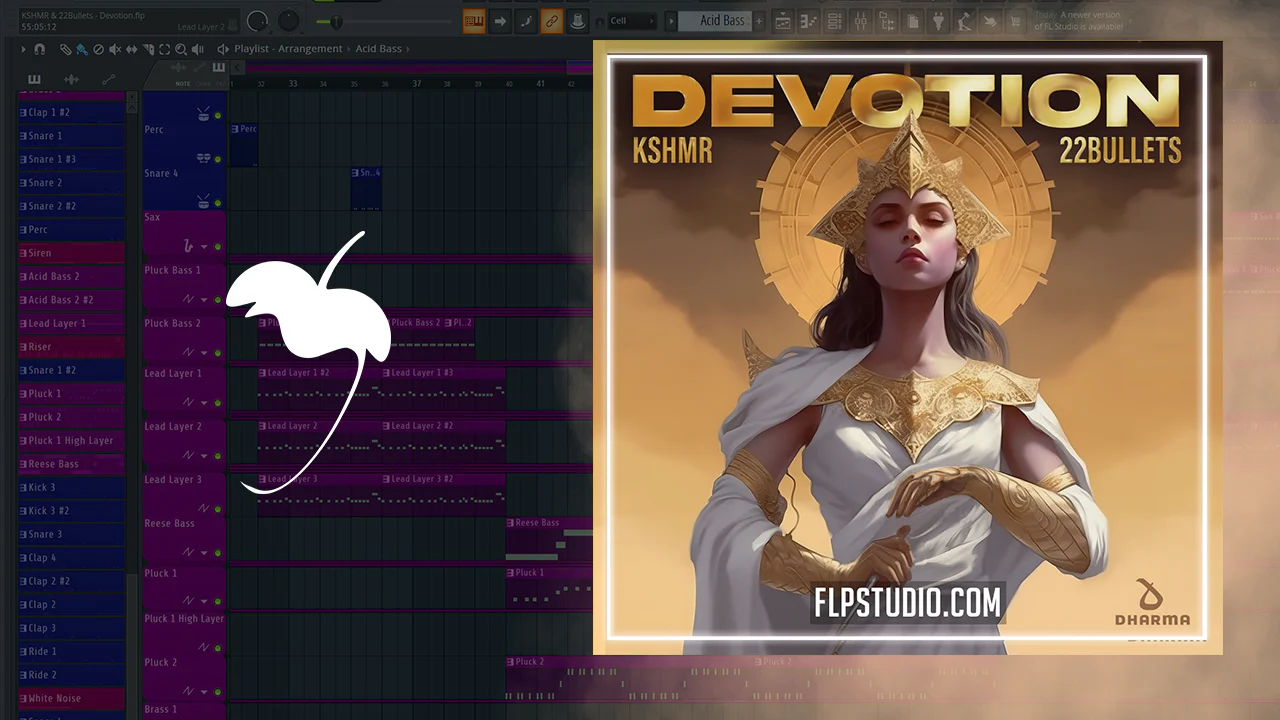The width and height of the screenshot is (1280, 720).
Task: Select the Draw pencil tool
Action: click(x=65, y=49)
